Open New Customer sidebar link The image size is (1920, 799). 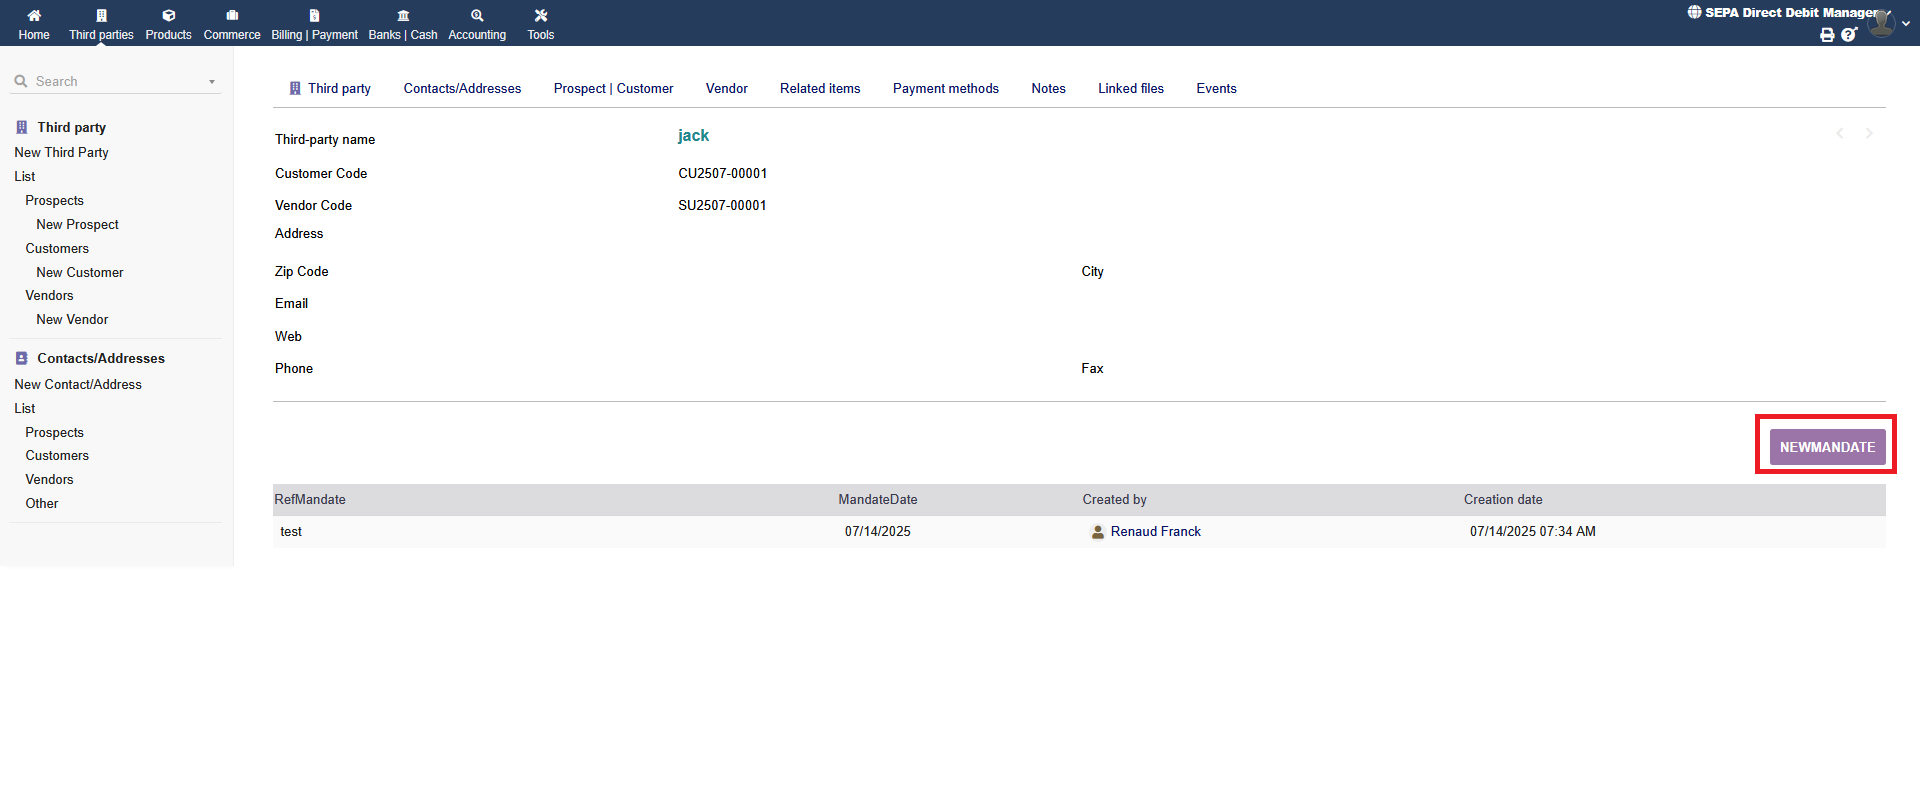tap(80, 273)
